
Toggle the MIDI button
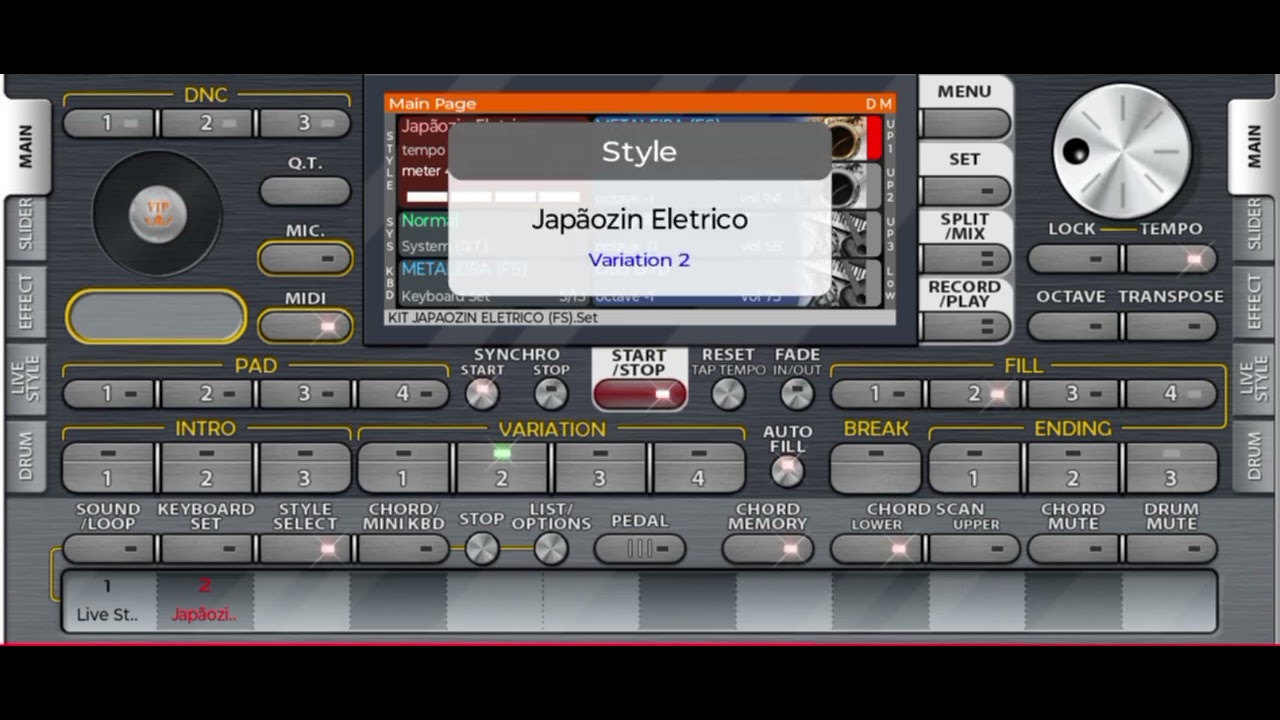tap(305, 326)
